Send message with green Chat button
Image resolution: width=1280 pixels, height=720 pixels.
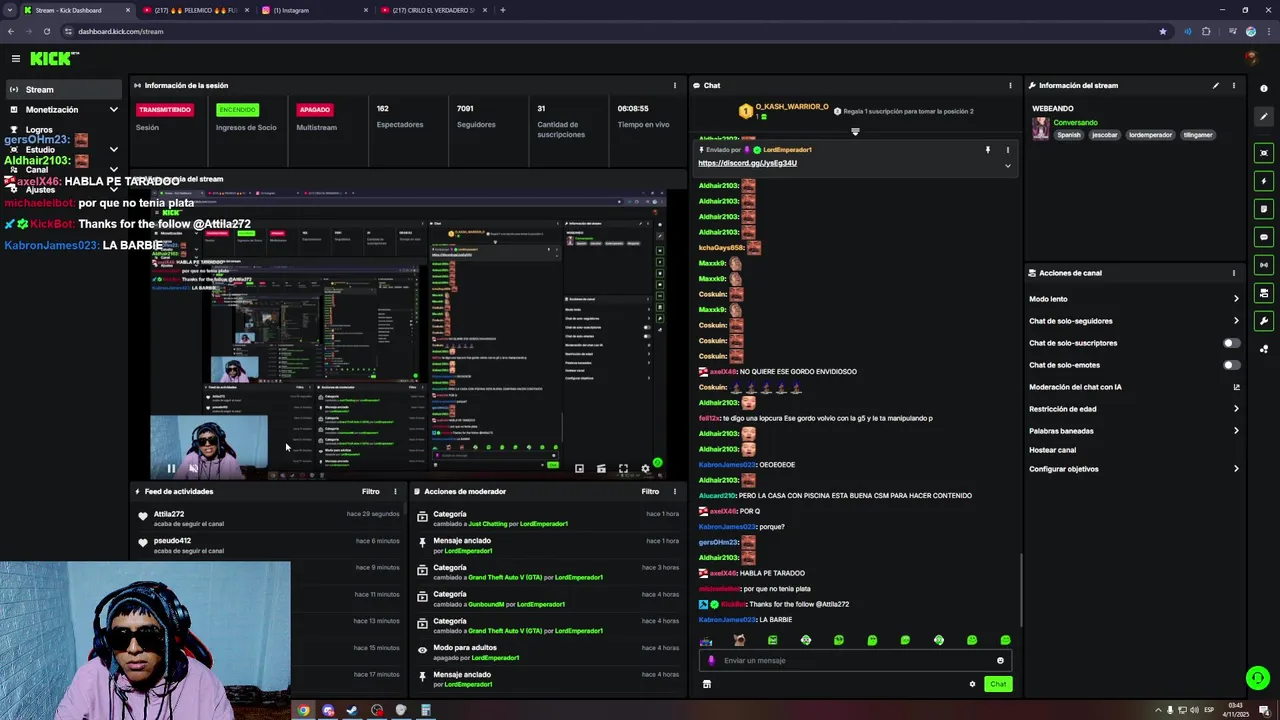(x=998, y=684)
